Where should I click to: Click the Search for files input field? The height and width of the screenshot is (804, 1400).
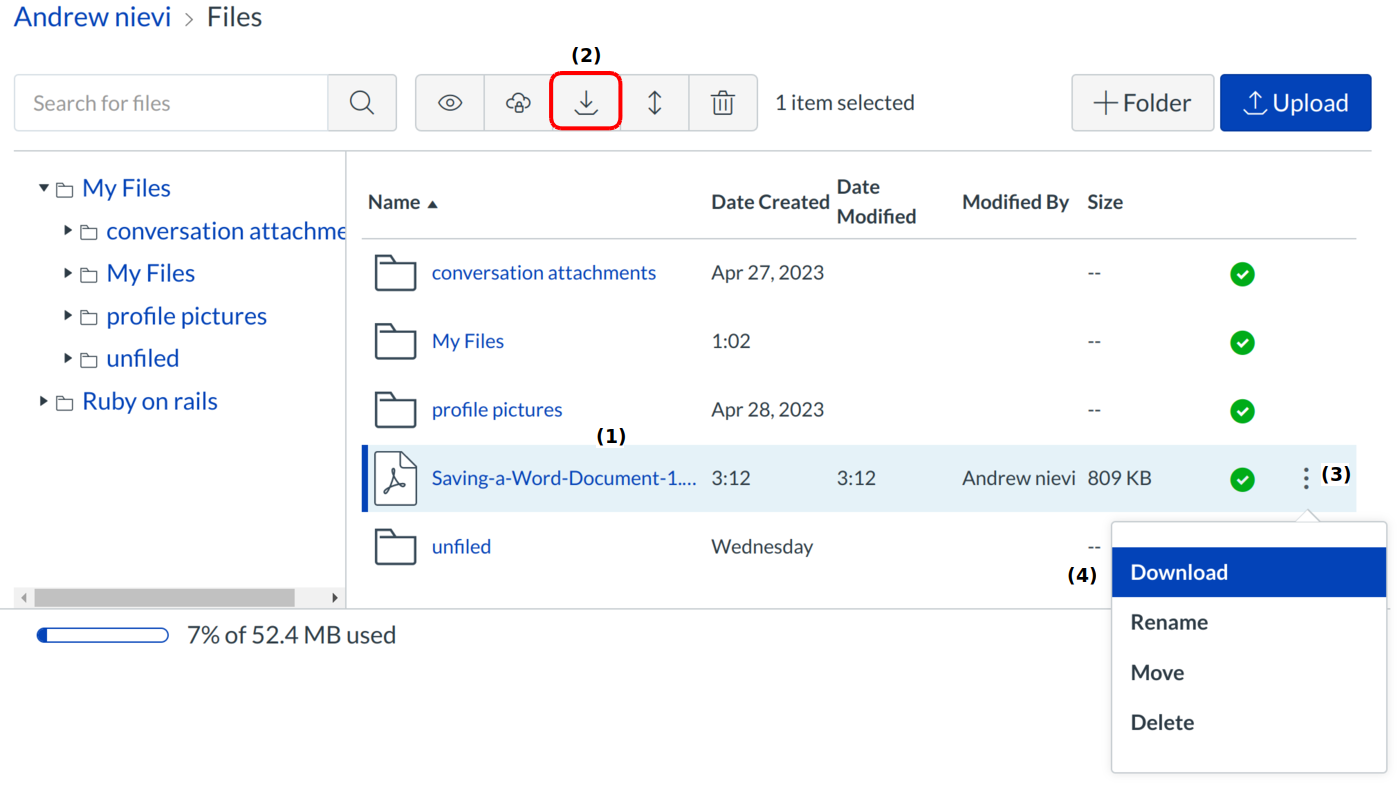coord(171,103)
